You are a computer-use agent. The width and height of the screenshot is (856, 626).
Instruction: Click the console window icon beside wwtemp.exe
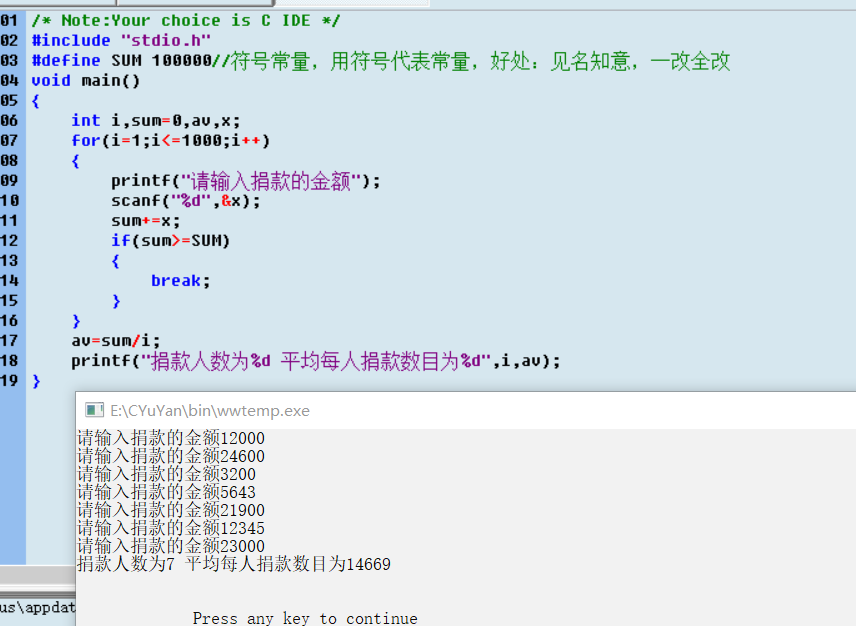click(94, 410)
